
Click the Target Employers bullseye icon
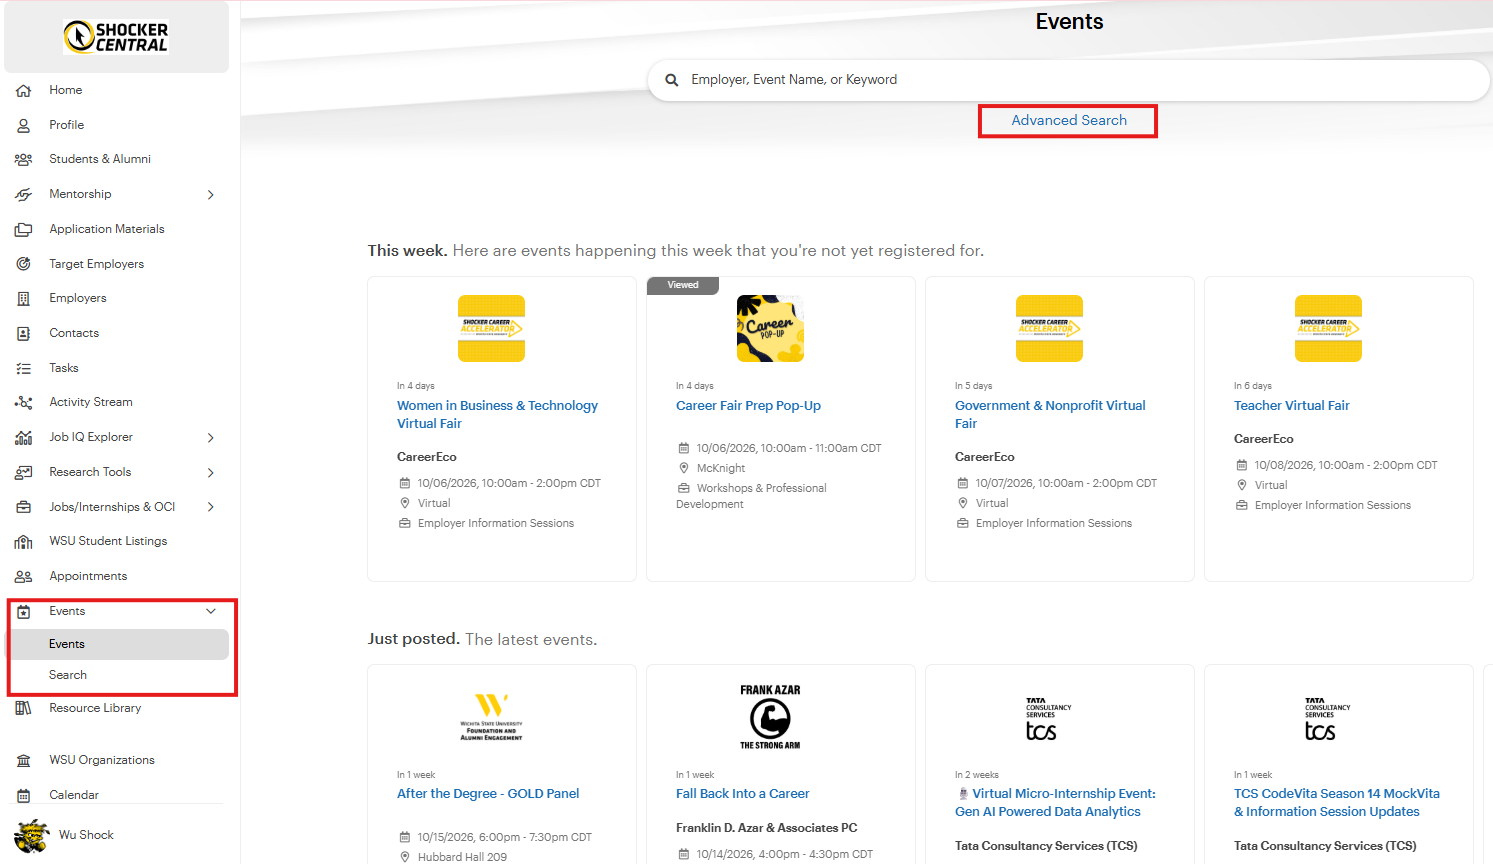24,264
